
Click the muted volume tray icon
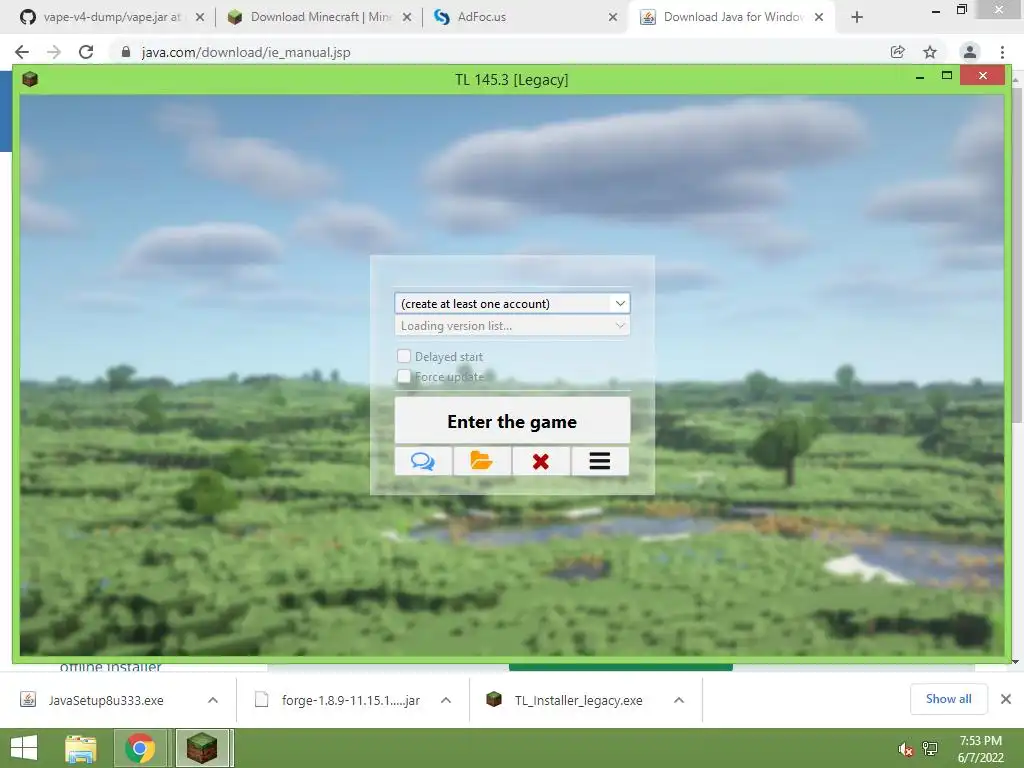[x=906, y=750]
